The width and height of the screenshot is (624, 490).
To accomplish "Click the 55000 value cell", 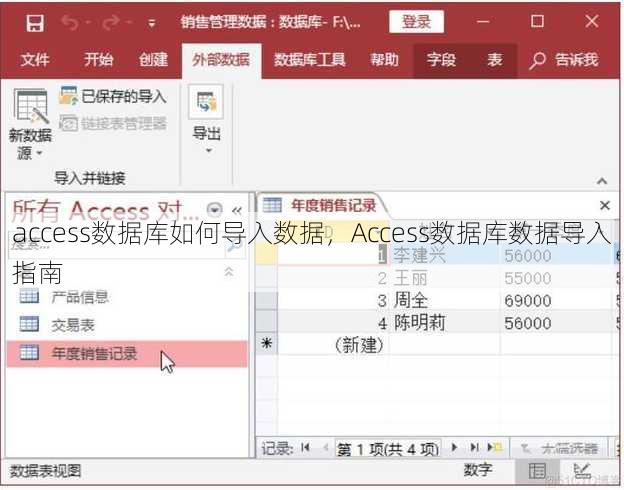I will click(555, 278).
